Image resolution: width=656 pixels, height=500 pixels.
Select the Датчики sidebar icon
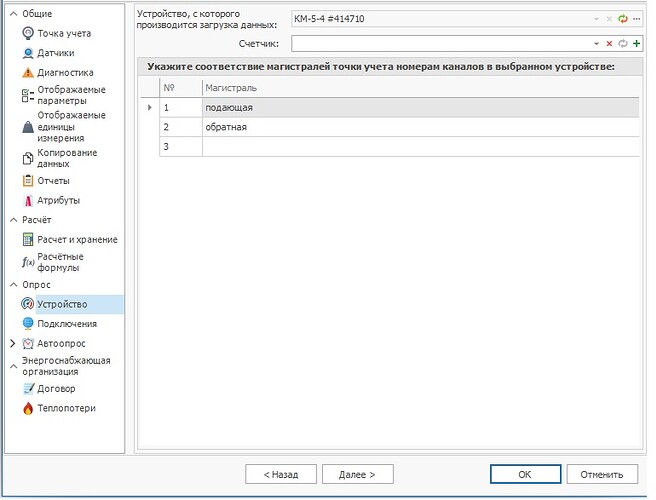(x=28, y=53)
